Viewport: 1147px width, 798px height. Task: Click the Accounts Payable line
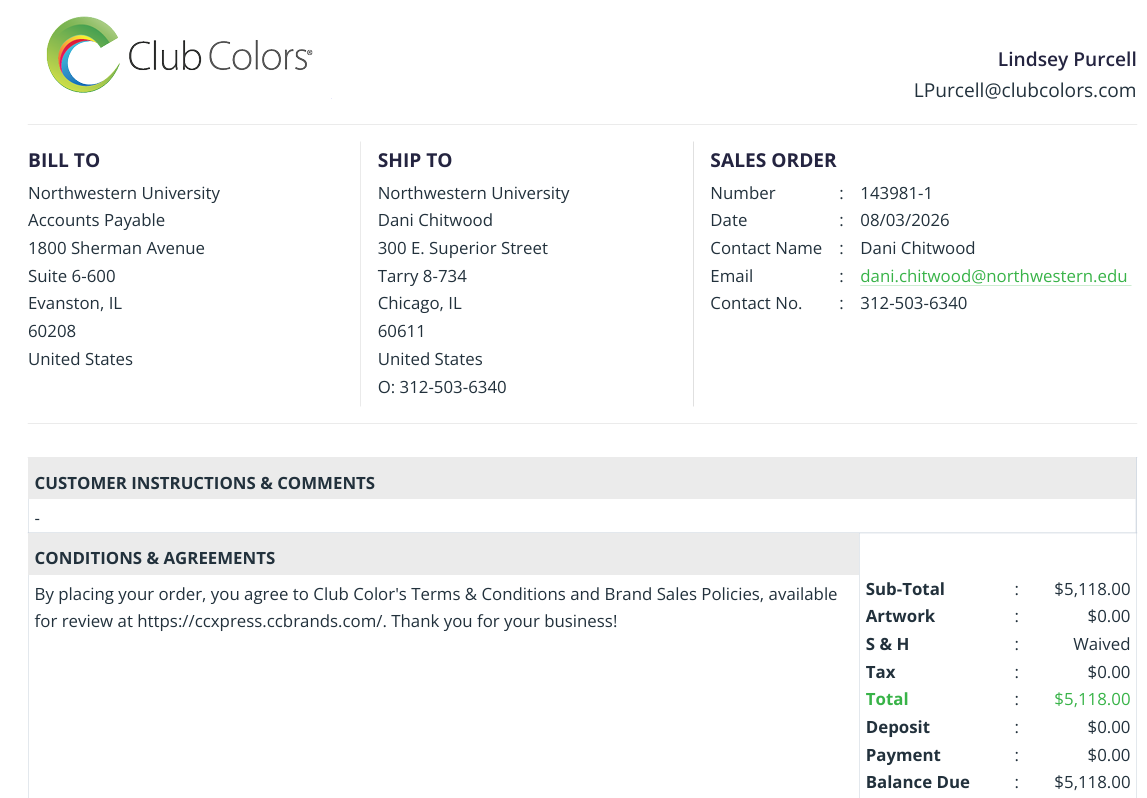pyautogui.click(x=97, y=220)
